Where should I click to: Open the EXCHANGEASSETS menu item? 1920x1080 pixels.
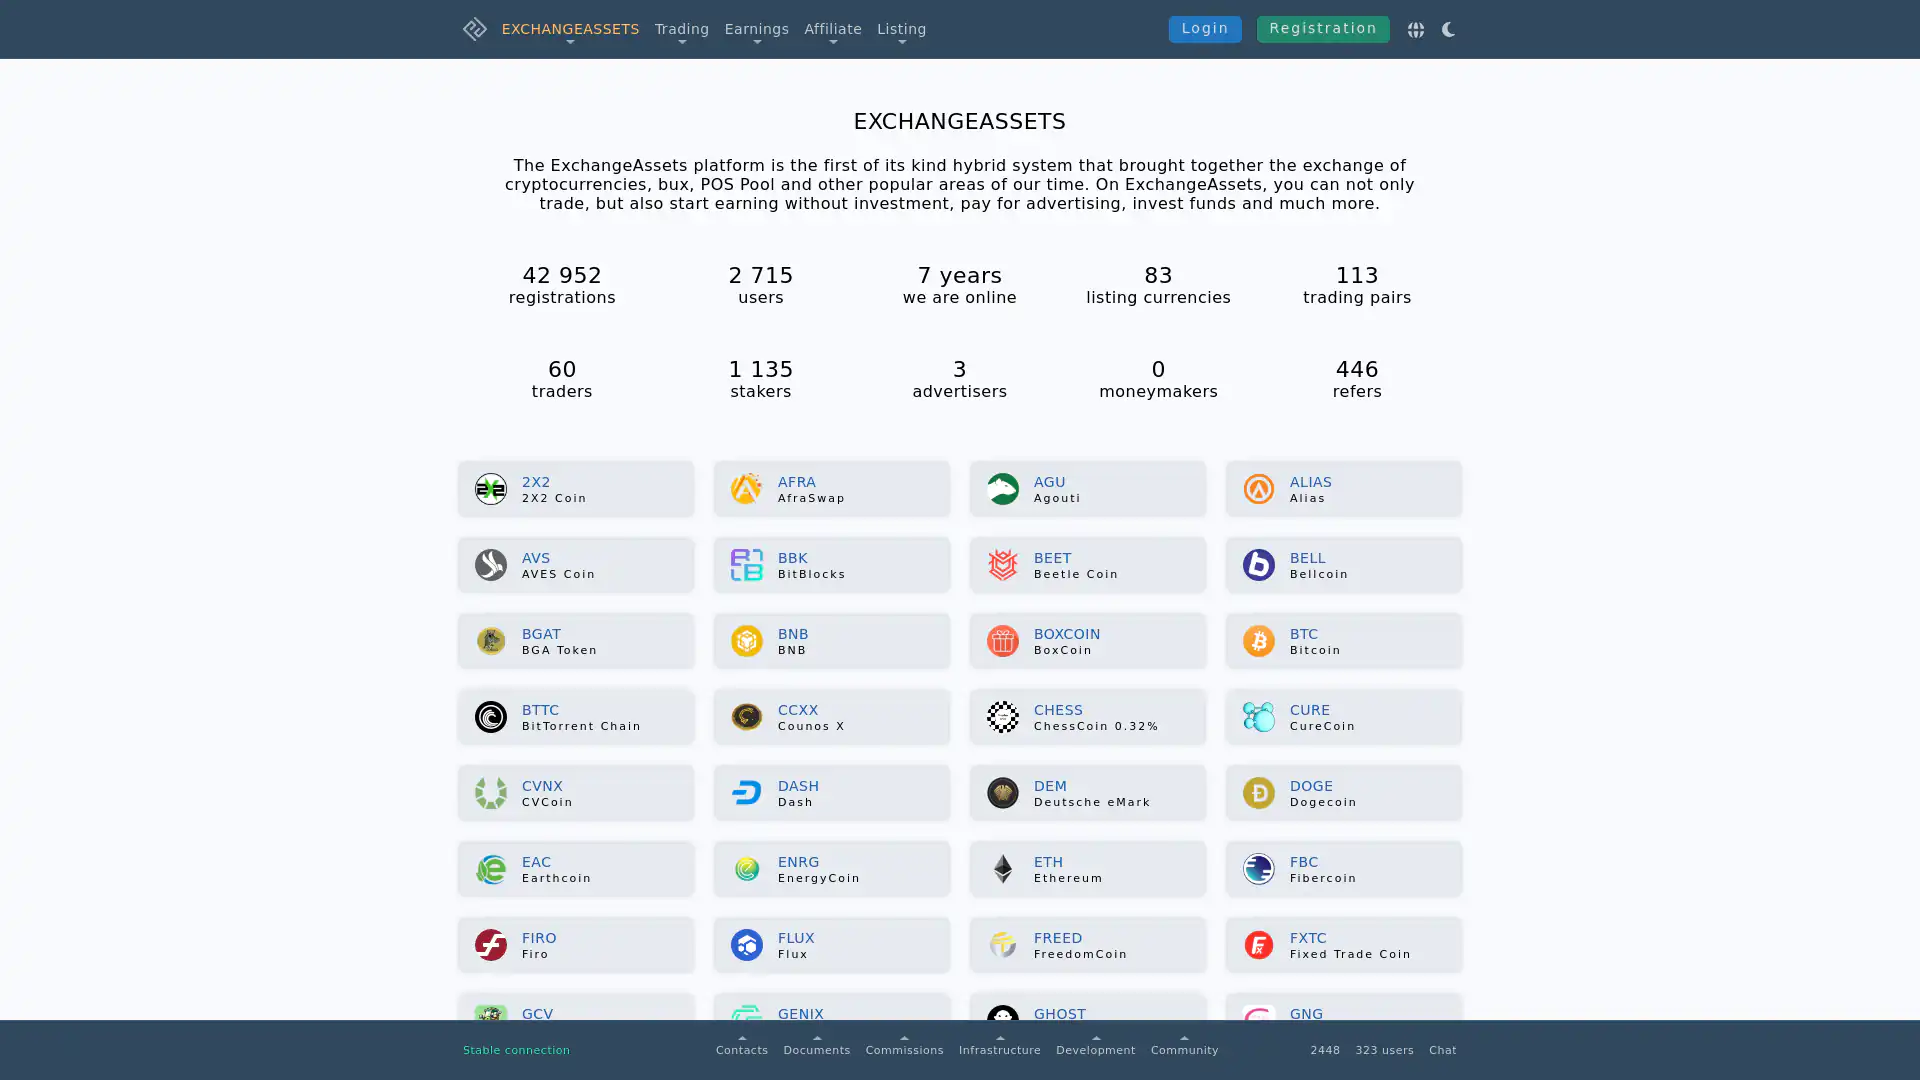tap(570, 30)
